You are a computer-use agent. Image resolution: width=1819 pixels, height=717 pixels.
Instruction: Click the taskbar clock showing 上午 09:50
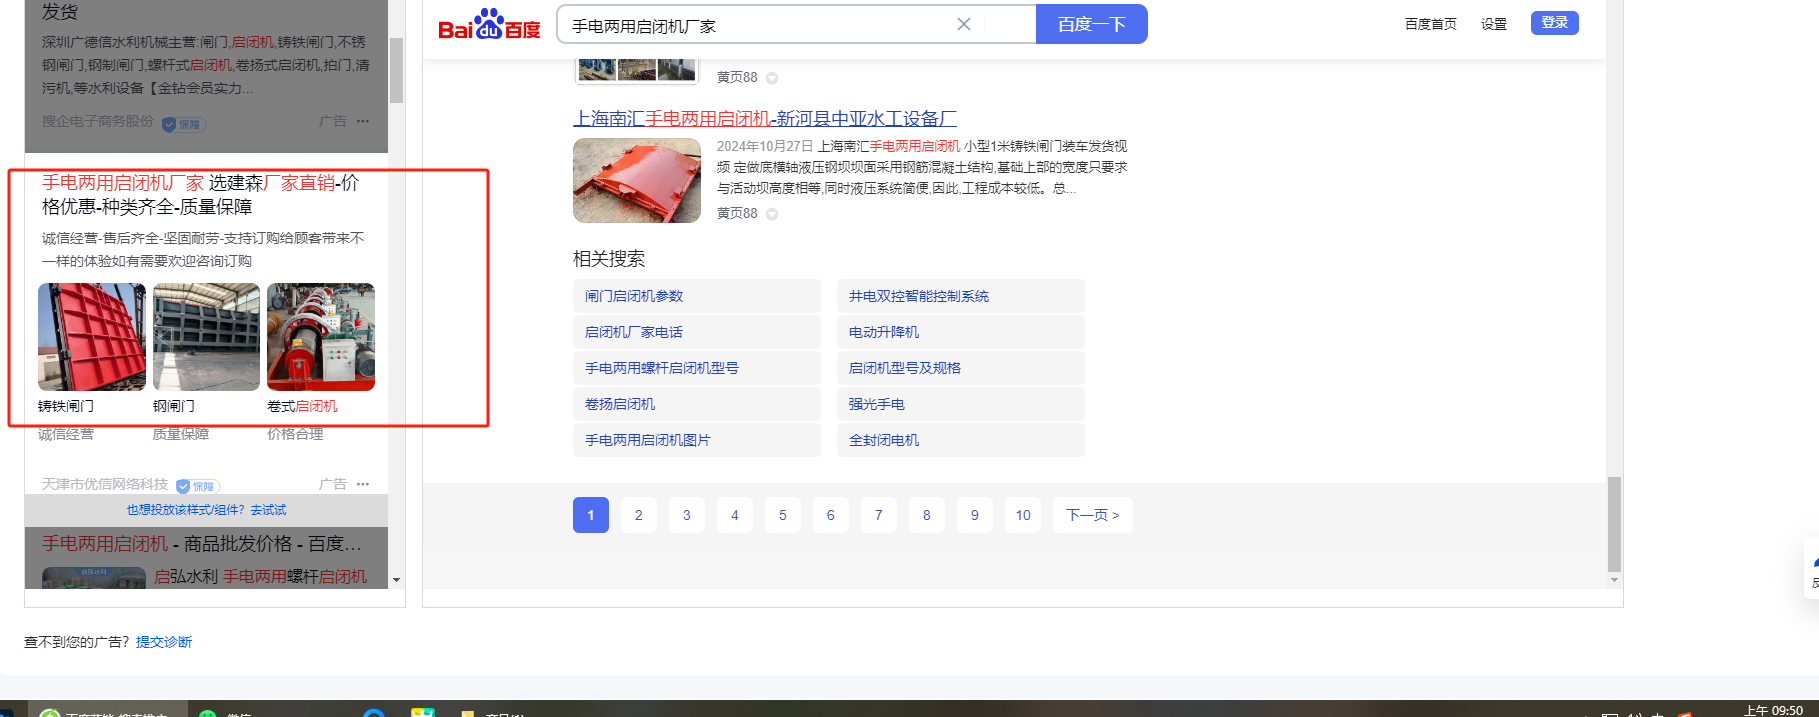point(1773,710)
